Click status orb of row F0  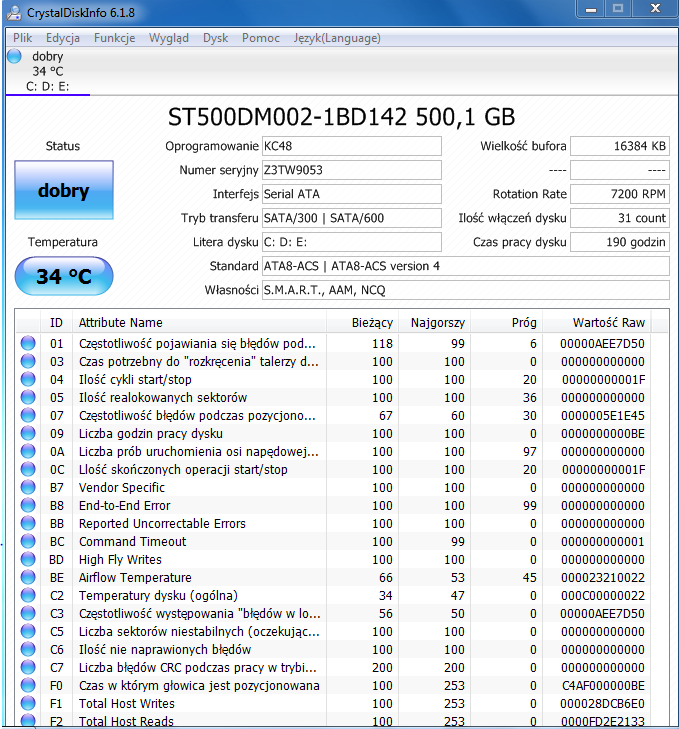28,685
